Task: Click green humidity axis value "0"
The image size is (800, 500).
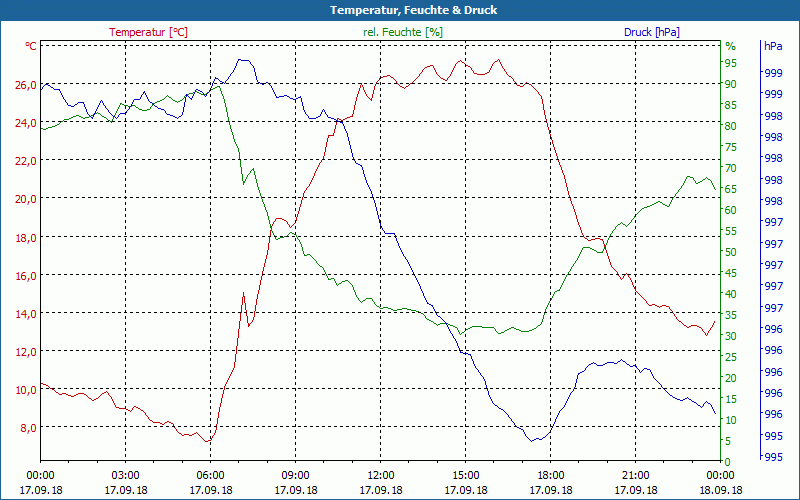Action: (728, 462)
